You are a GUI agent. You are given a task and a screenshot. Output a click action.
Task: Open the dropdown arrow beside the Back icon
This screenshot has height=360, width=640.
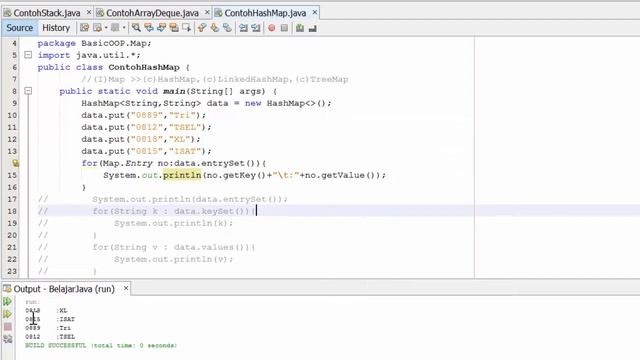(x=106, y=28)
